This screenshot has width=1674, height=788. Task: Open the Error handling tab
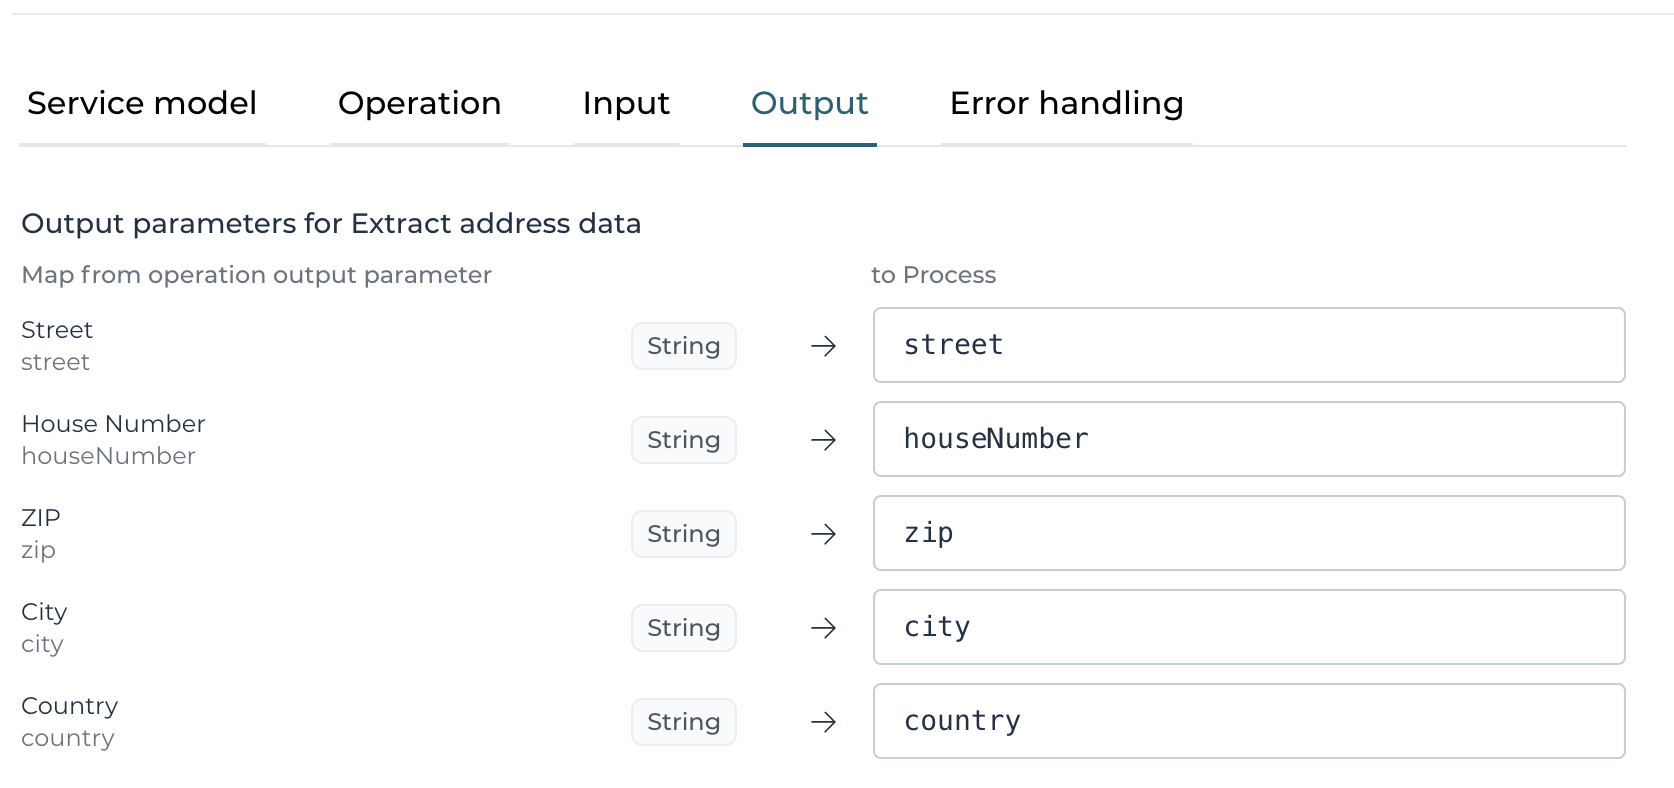click(1066, 103)
